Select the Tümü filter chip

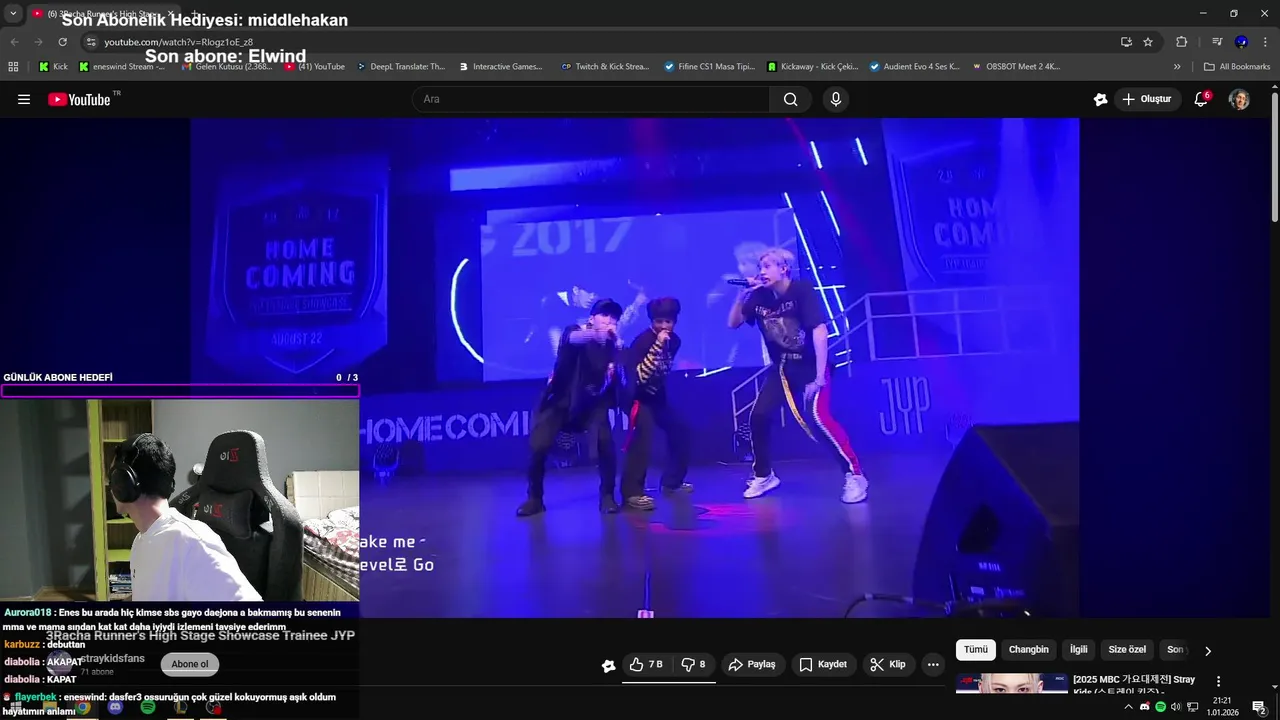point(976,650)
